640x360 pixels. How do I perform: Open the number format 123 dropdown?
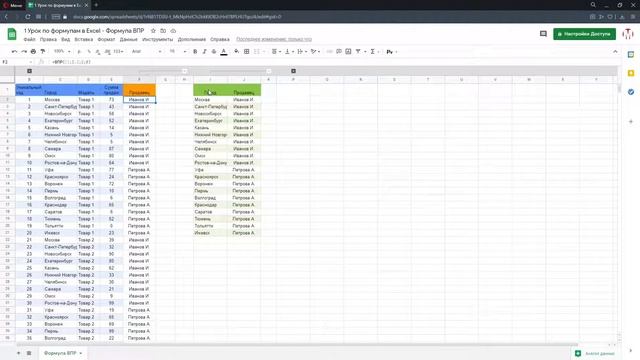[119, 51]
